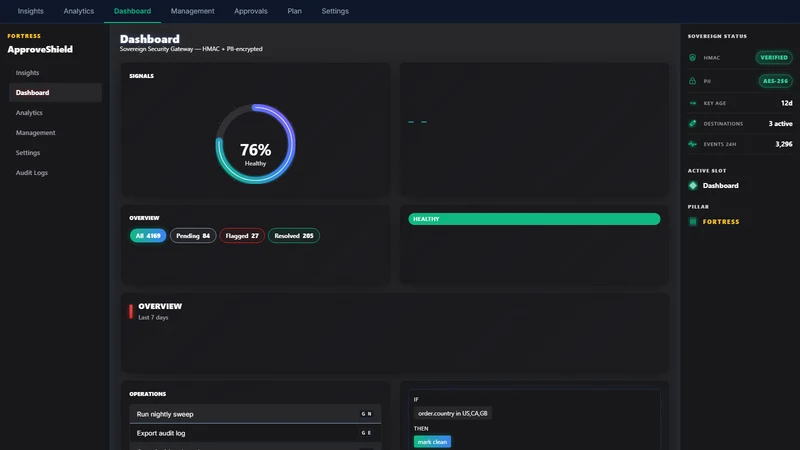Click the AES-256 PII badge
800x450 pixels.
(x=776, y=81)
